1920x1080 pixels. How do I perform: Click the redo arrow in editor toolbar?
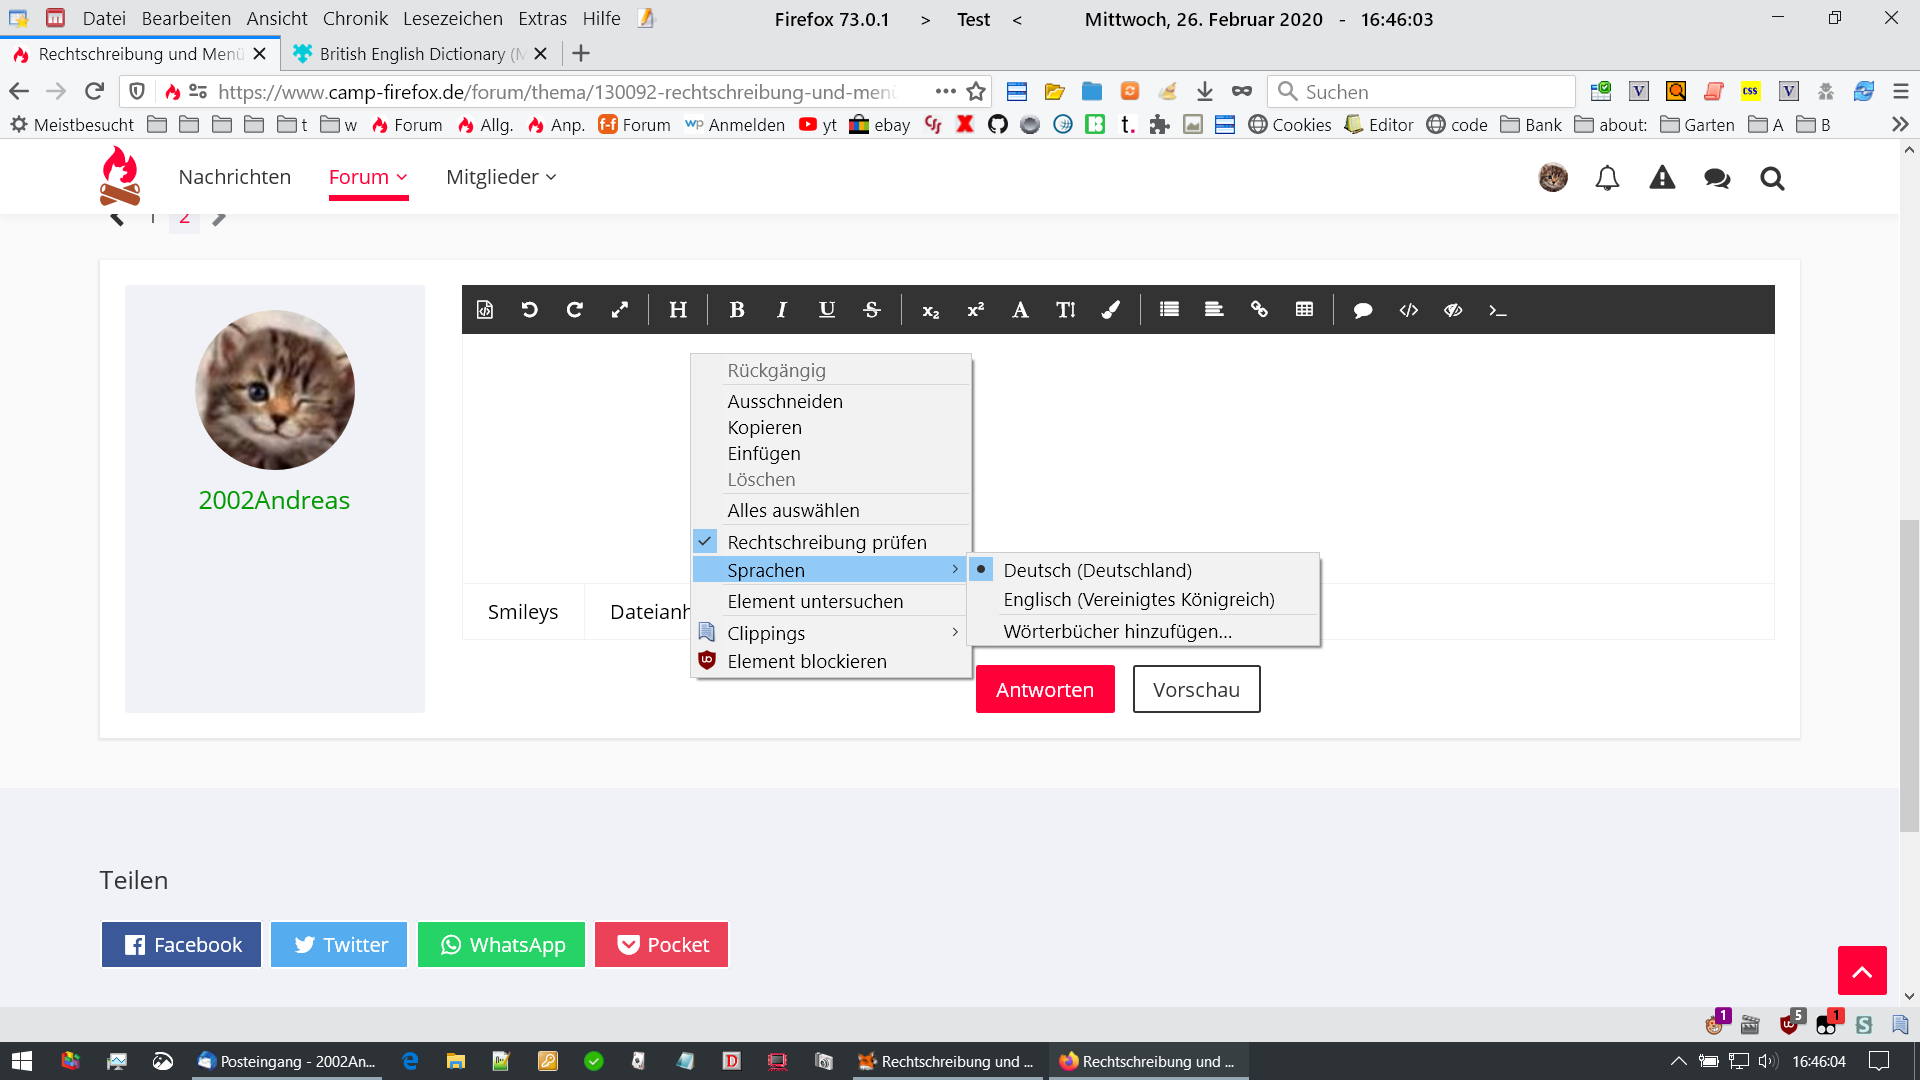click(574, 310)
